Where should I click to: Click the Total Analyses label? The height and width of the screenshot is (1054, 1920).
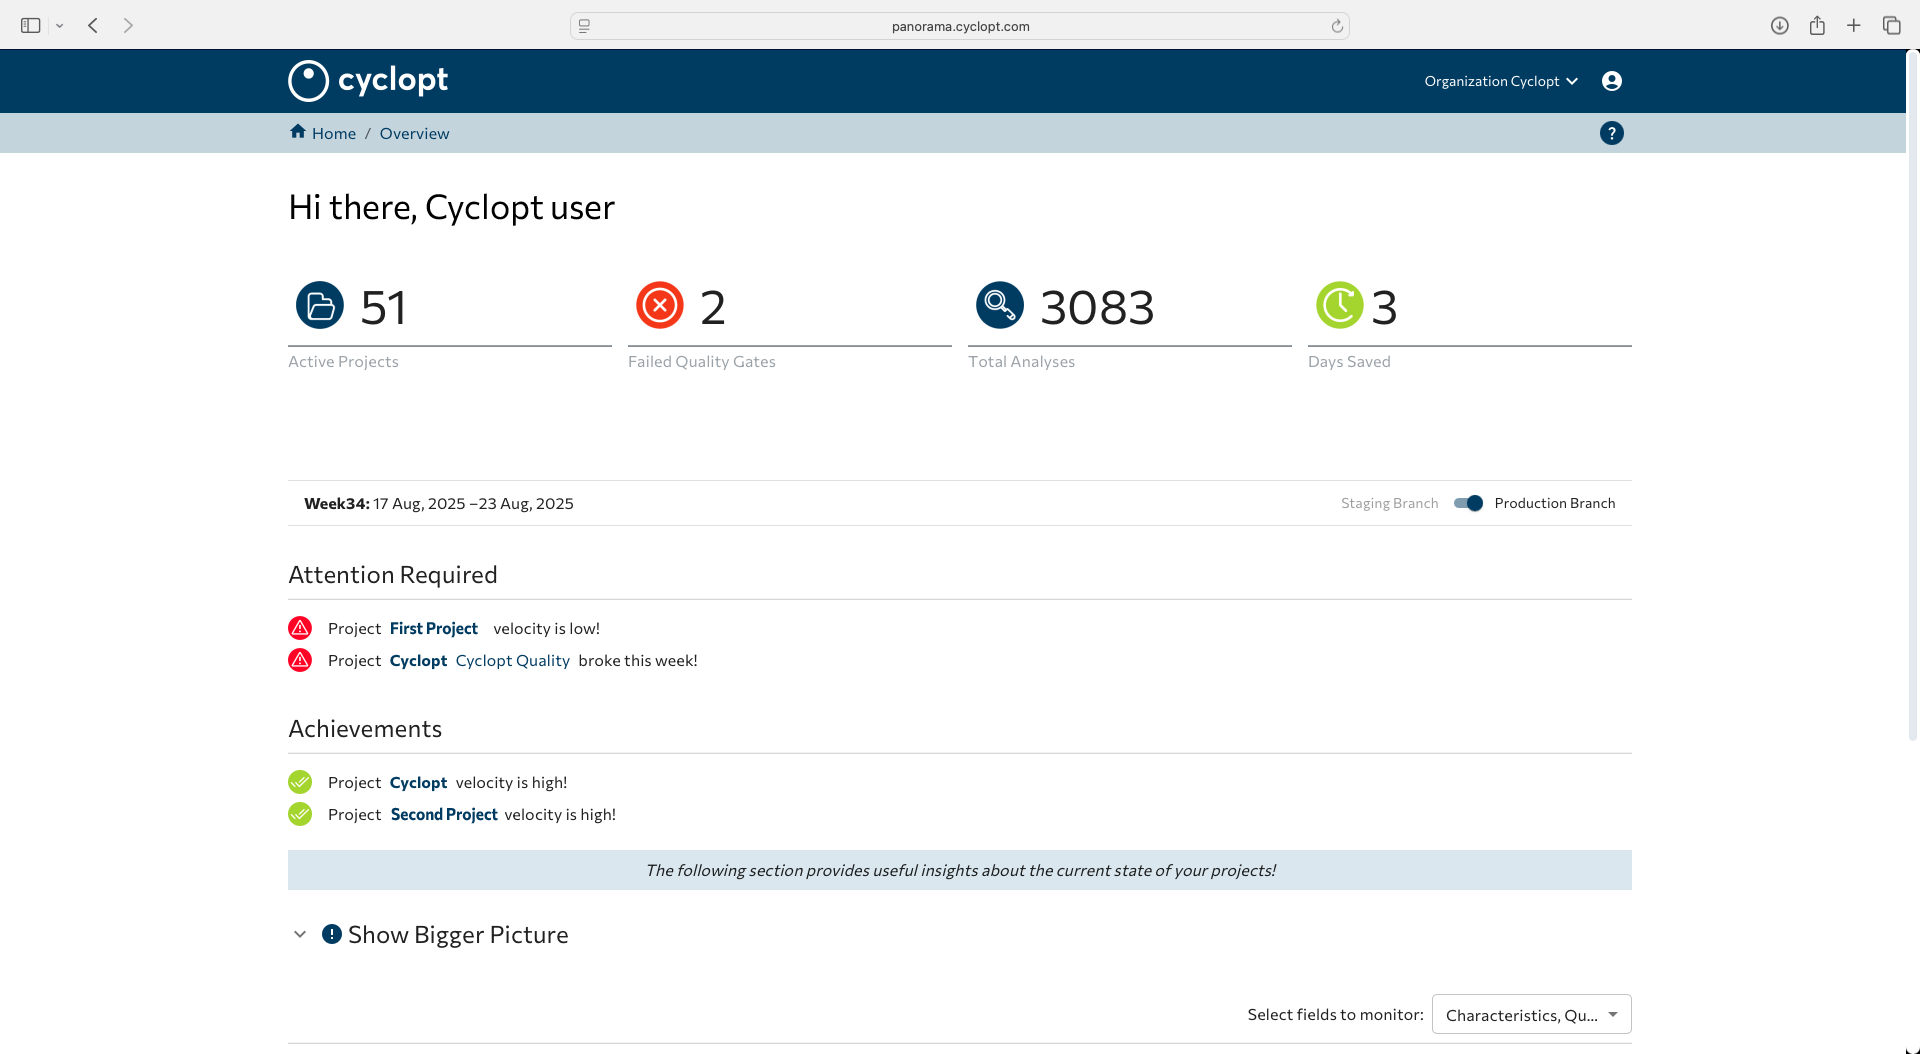[1021, 361]
